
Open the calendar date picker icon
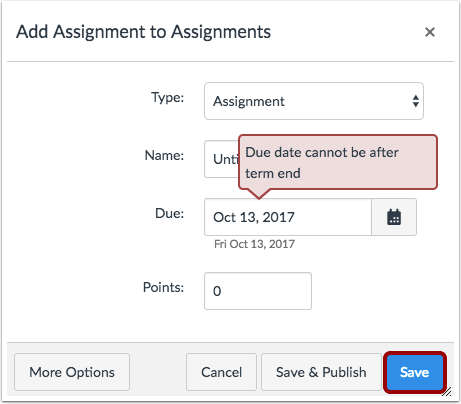(394, 217)
